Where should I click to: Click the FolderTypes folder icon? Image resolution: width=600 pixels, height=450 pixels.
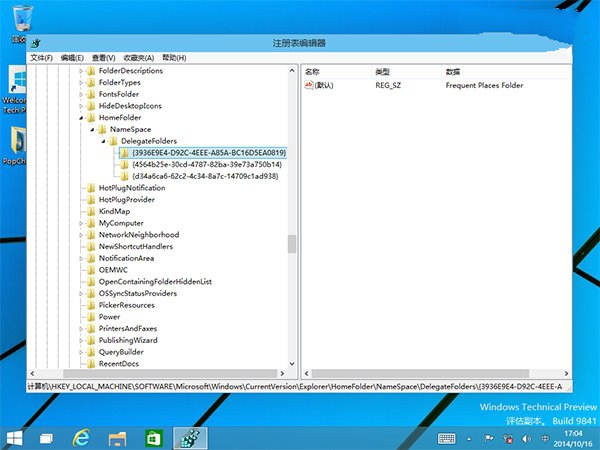pyautogui.click(x=91, y=83)
